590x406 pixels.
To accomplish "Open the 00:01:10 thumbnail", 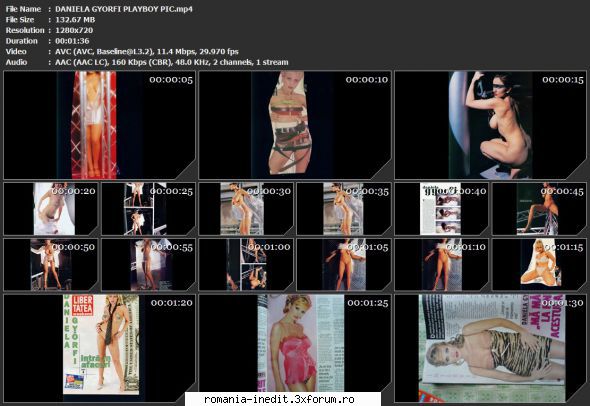I will [x=441, y=265].
